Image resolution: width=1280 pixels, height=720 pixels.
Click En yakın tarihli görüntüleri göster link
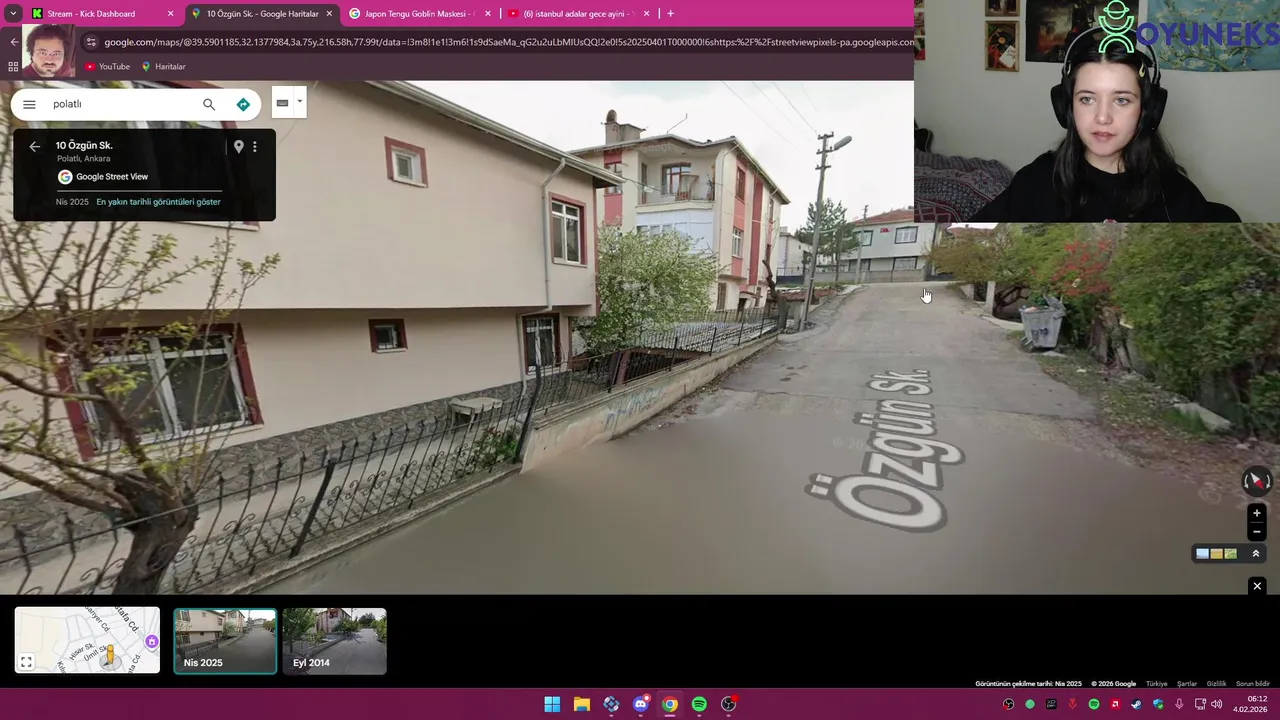click(x=158, y=202)
